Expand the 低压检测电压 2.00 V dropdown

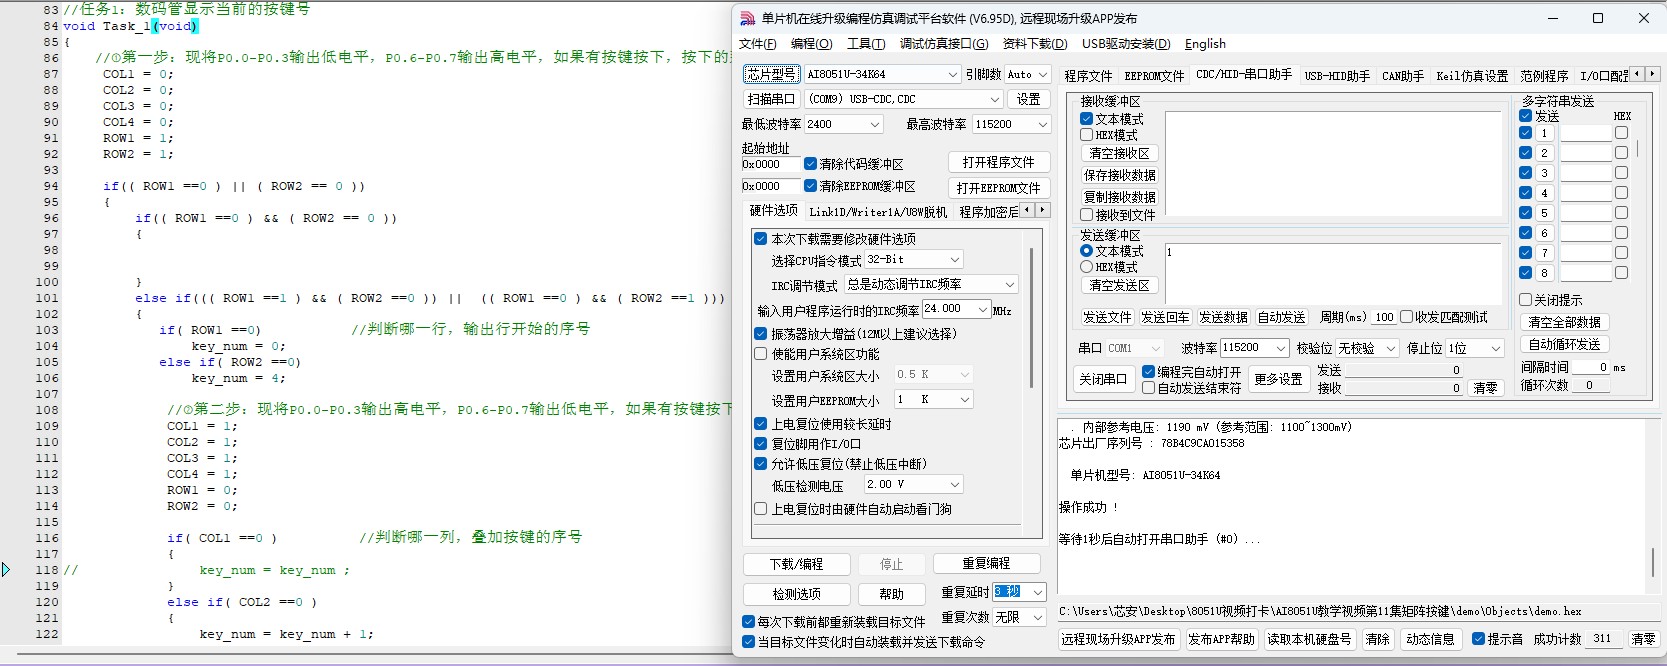click(x=954, y=484)
